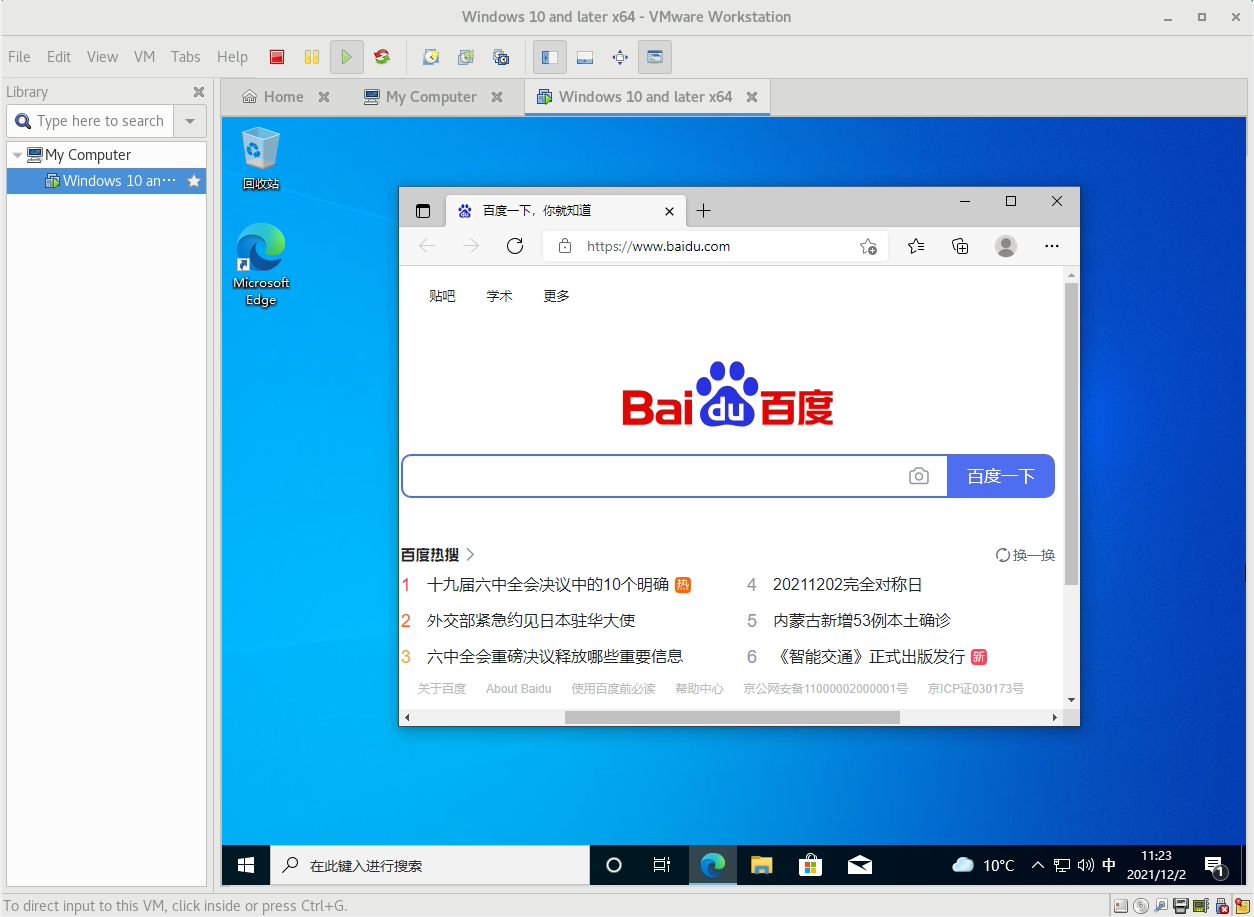
Task: Click the Microsoft Edge desktop shortcut
Action: tap(261, 264)
